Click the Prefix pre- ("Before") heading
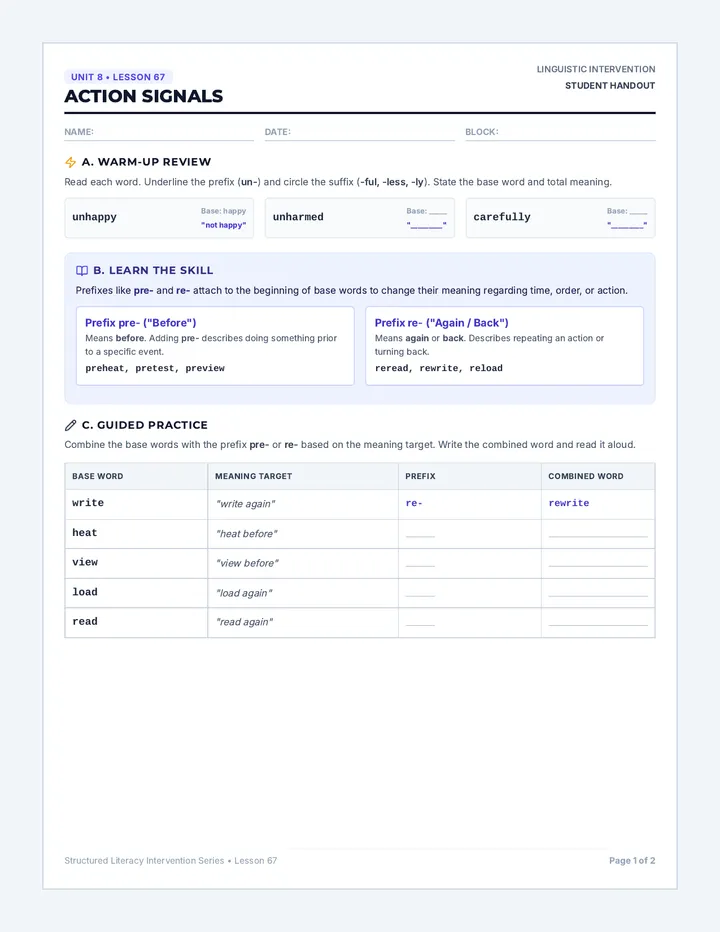Screen dimensions: 720x932 (140, 323)
